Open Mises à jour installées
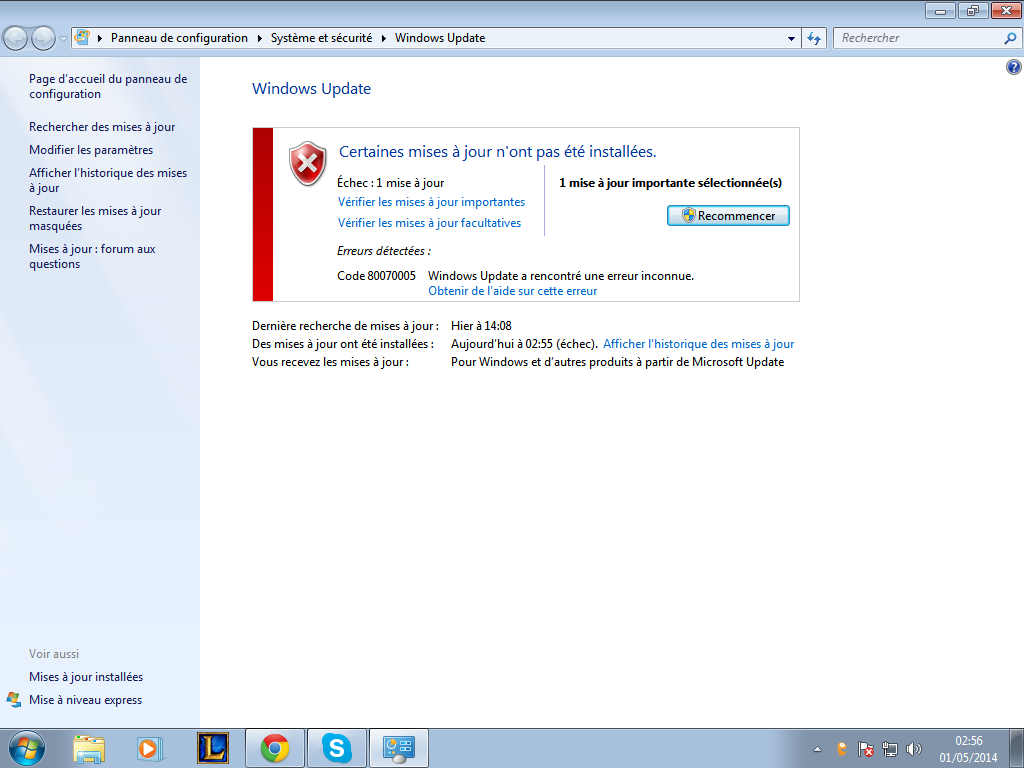 (86, 677)
